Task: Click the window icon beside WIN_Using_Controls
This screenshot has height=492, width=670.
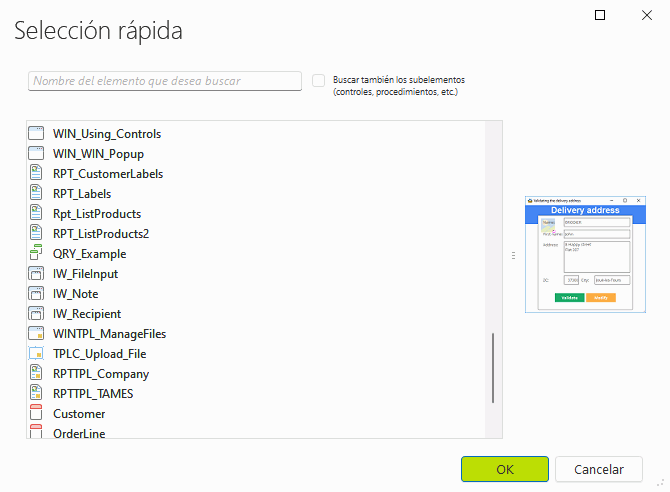Action: point(37,134)
